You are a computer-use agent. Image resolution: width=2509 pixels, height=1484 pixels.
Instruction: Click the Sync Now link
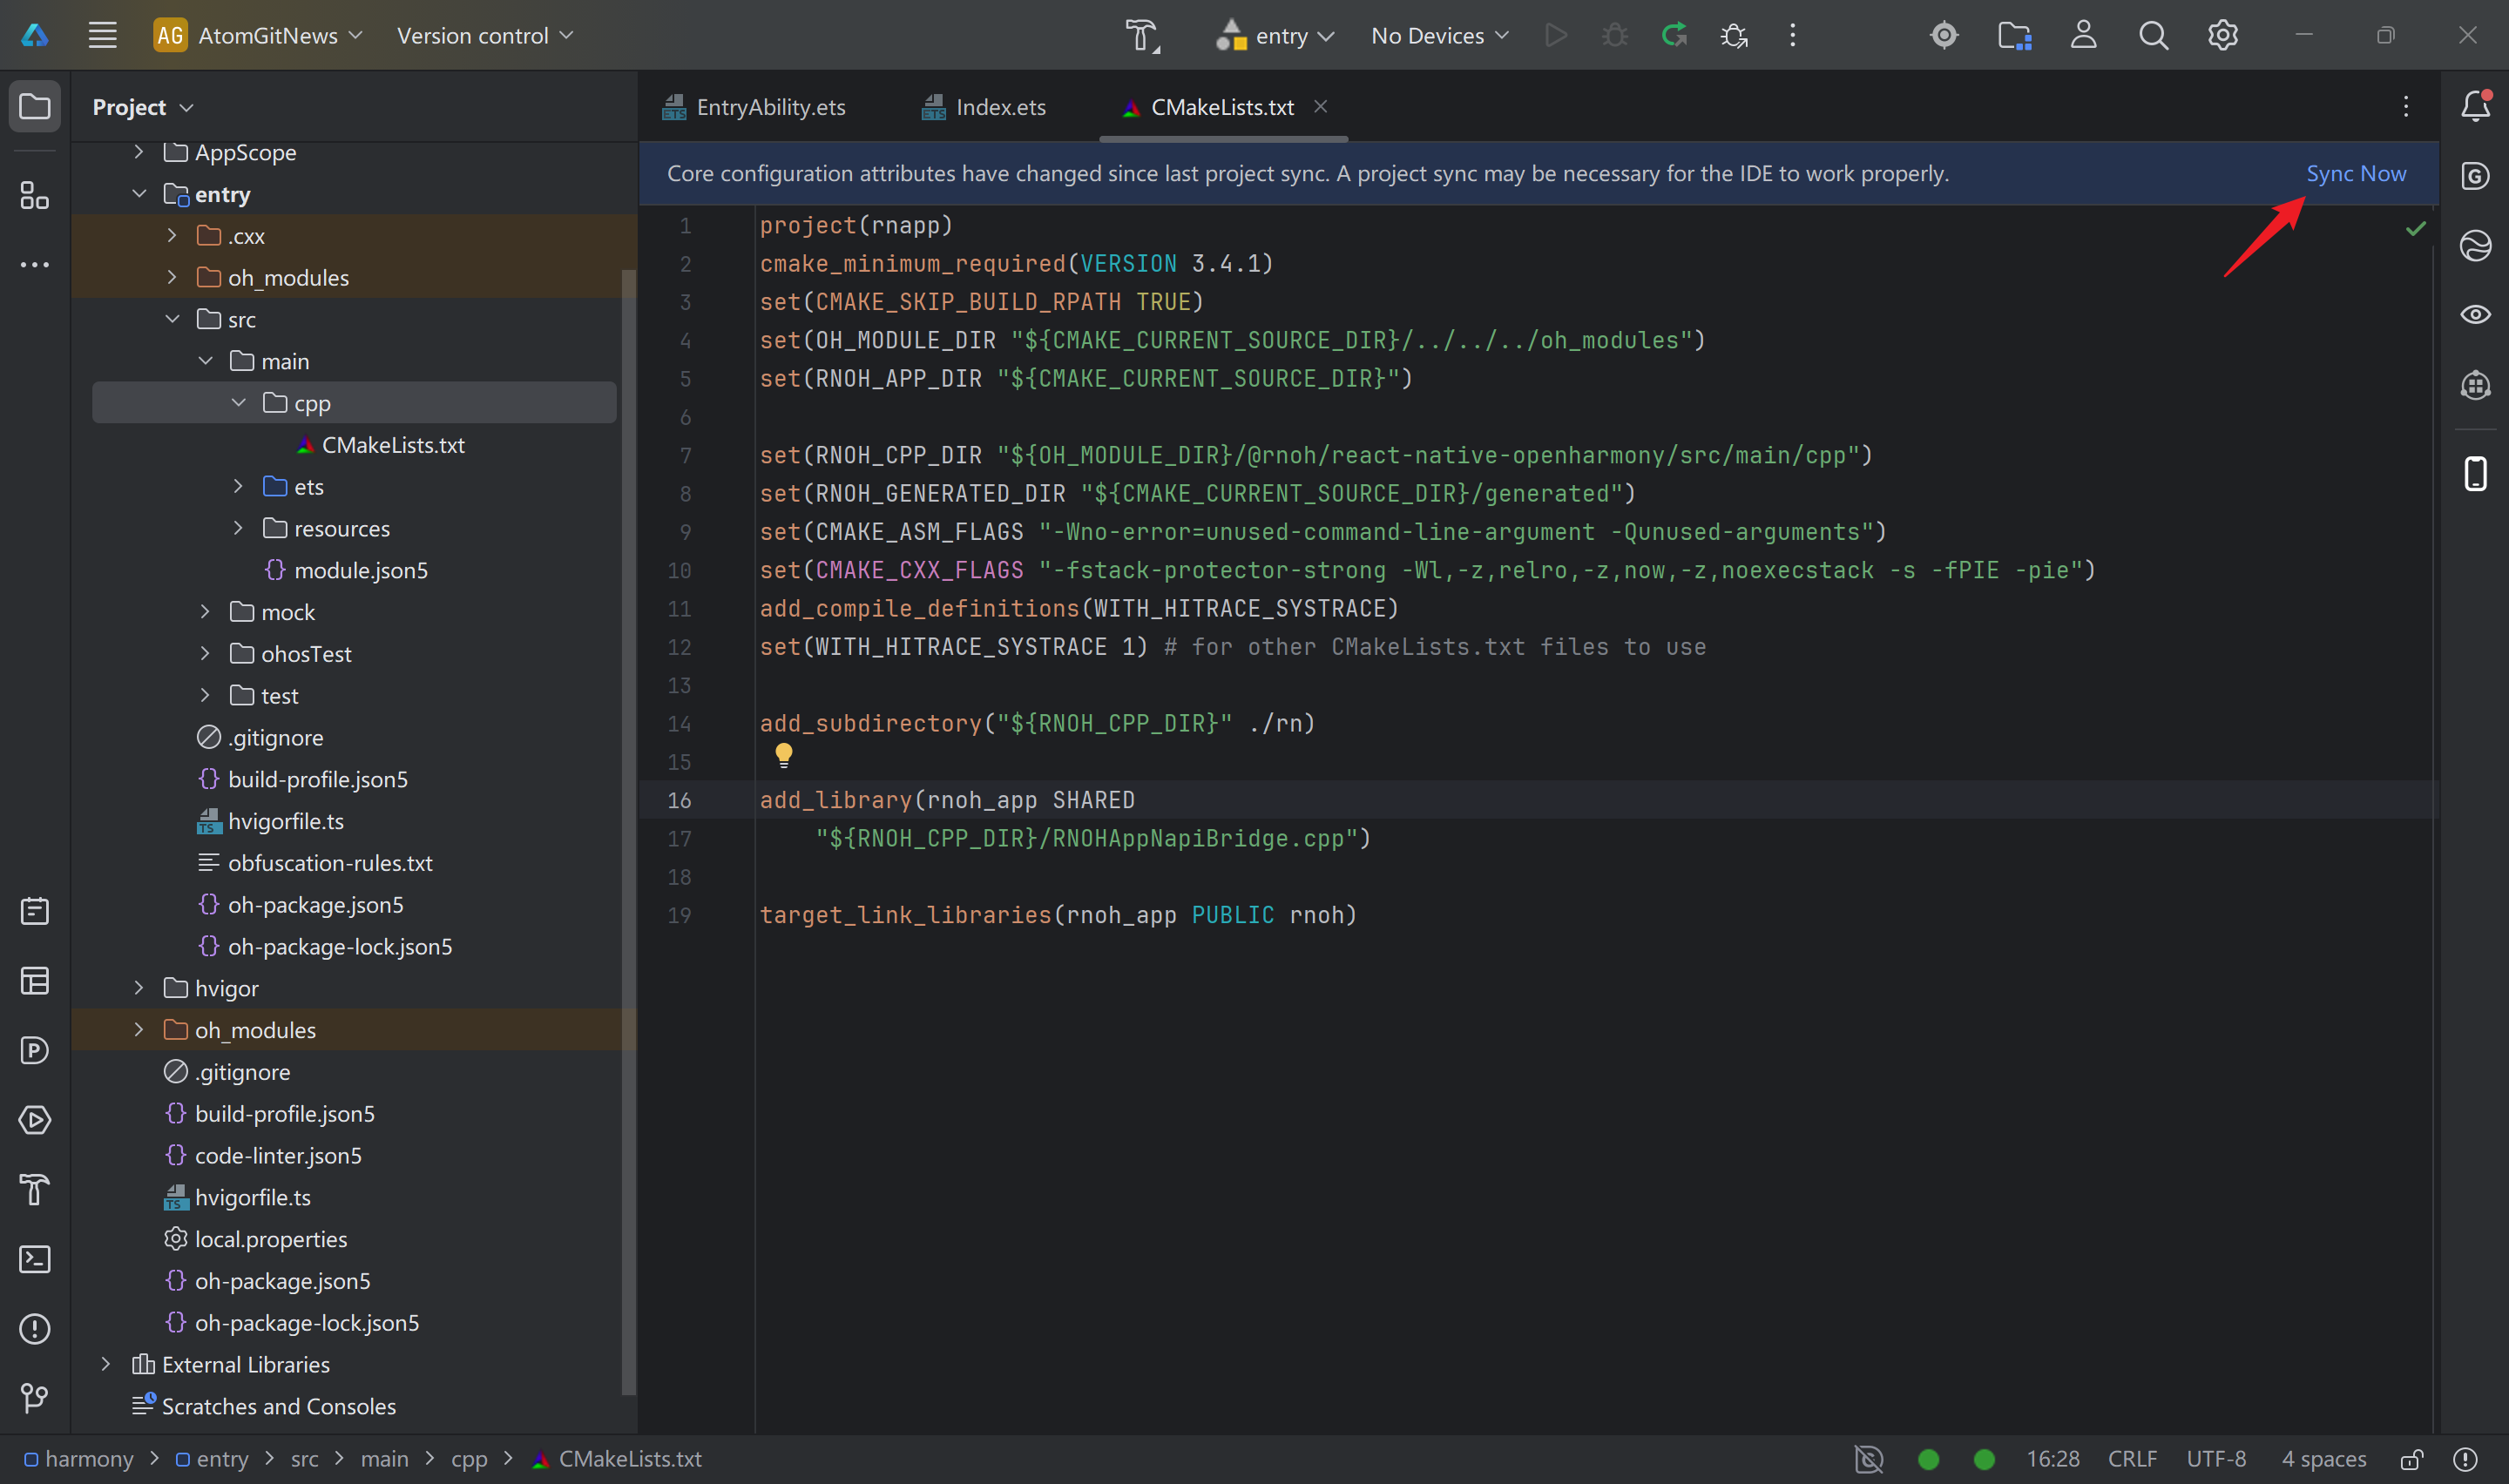click(x=2355, y=174)
